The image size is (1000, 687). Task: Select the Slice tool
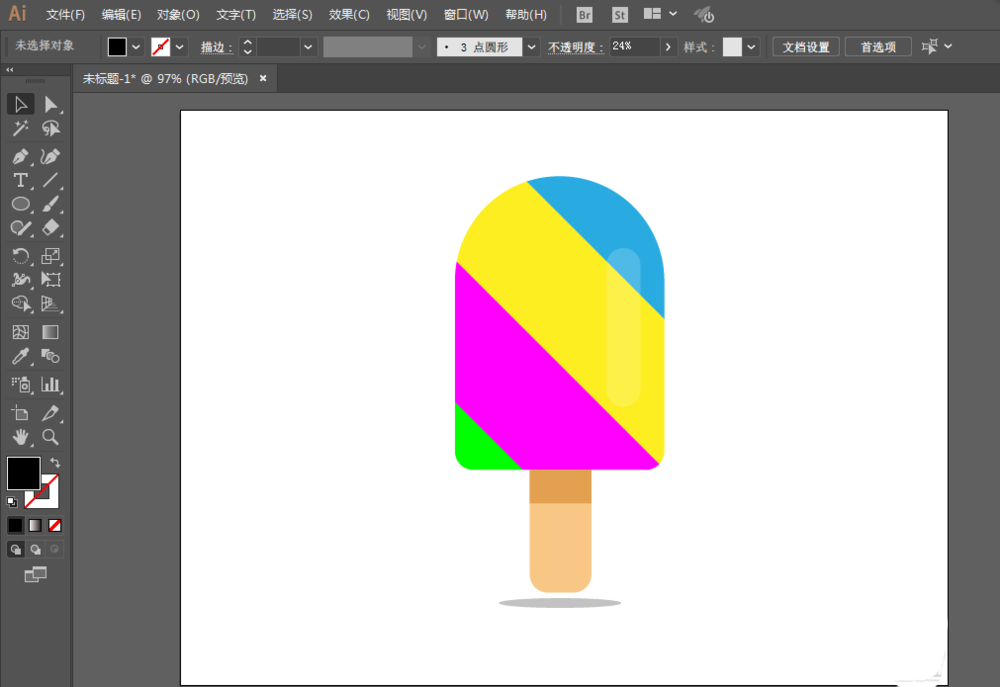tap(50, 413)
